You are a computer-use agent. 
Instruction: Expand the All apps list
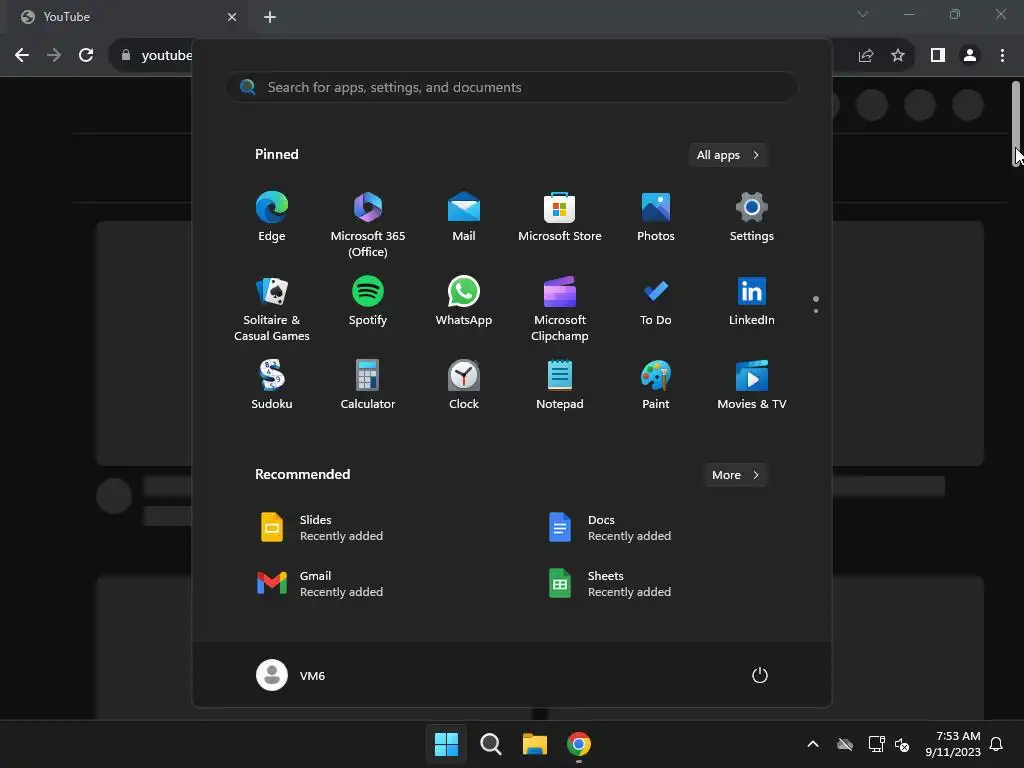(728, 155)
